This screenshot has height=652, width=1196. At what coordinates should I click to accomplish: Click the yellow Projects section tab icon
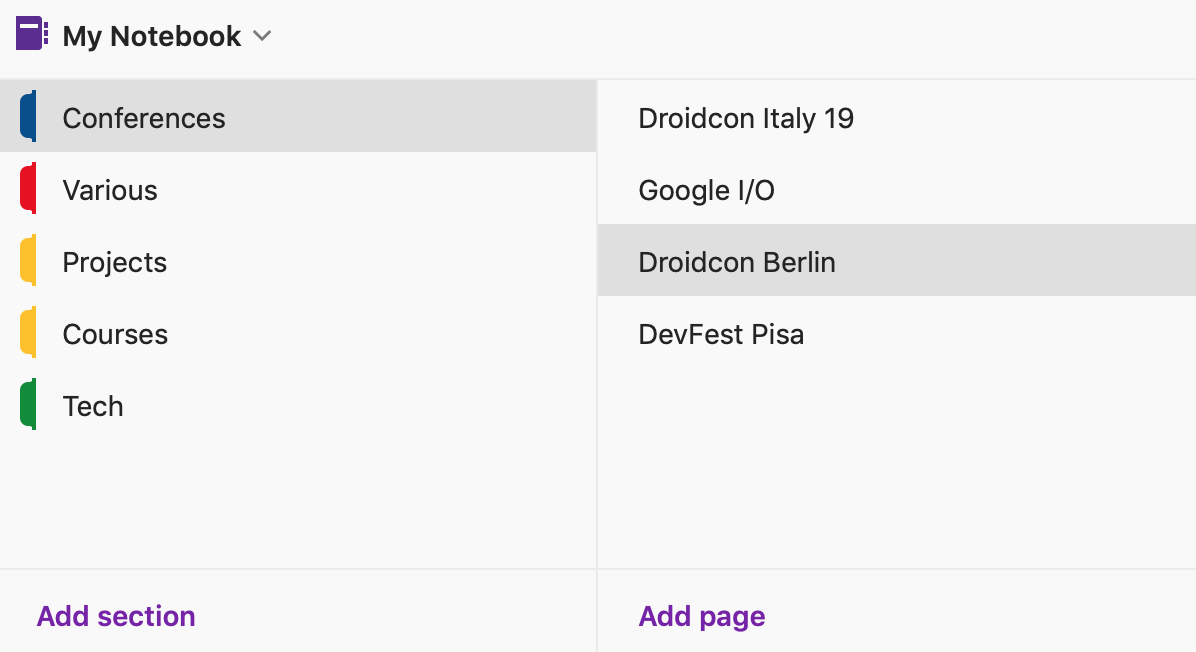pos(28,260)
